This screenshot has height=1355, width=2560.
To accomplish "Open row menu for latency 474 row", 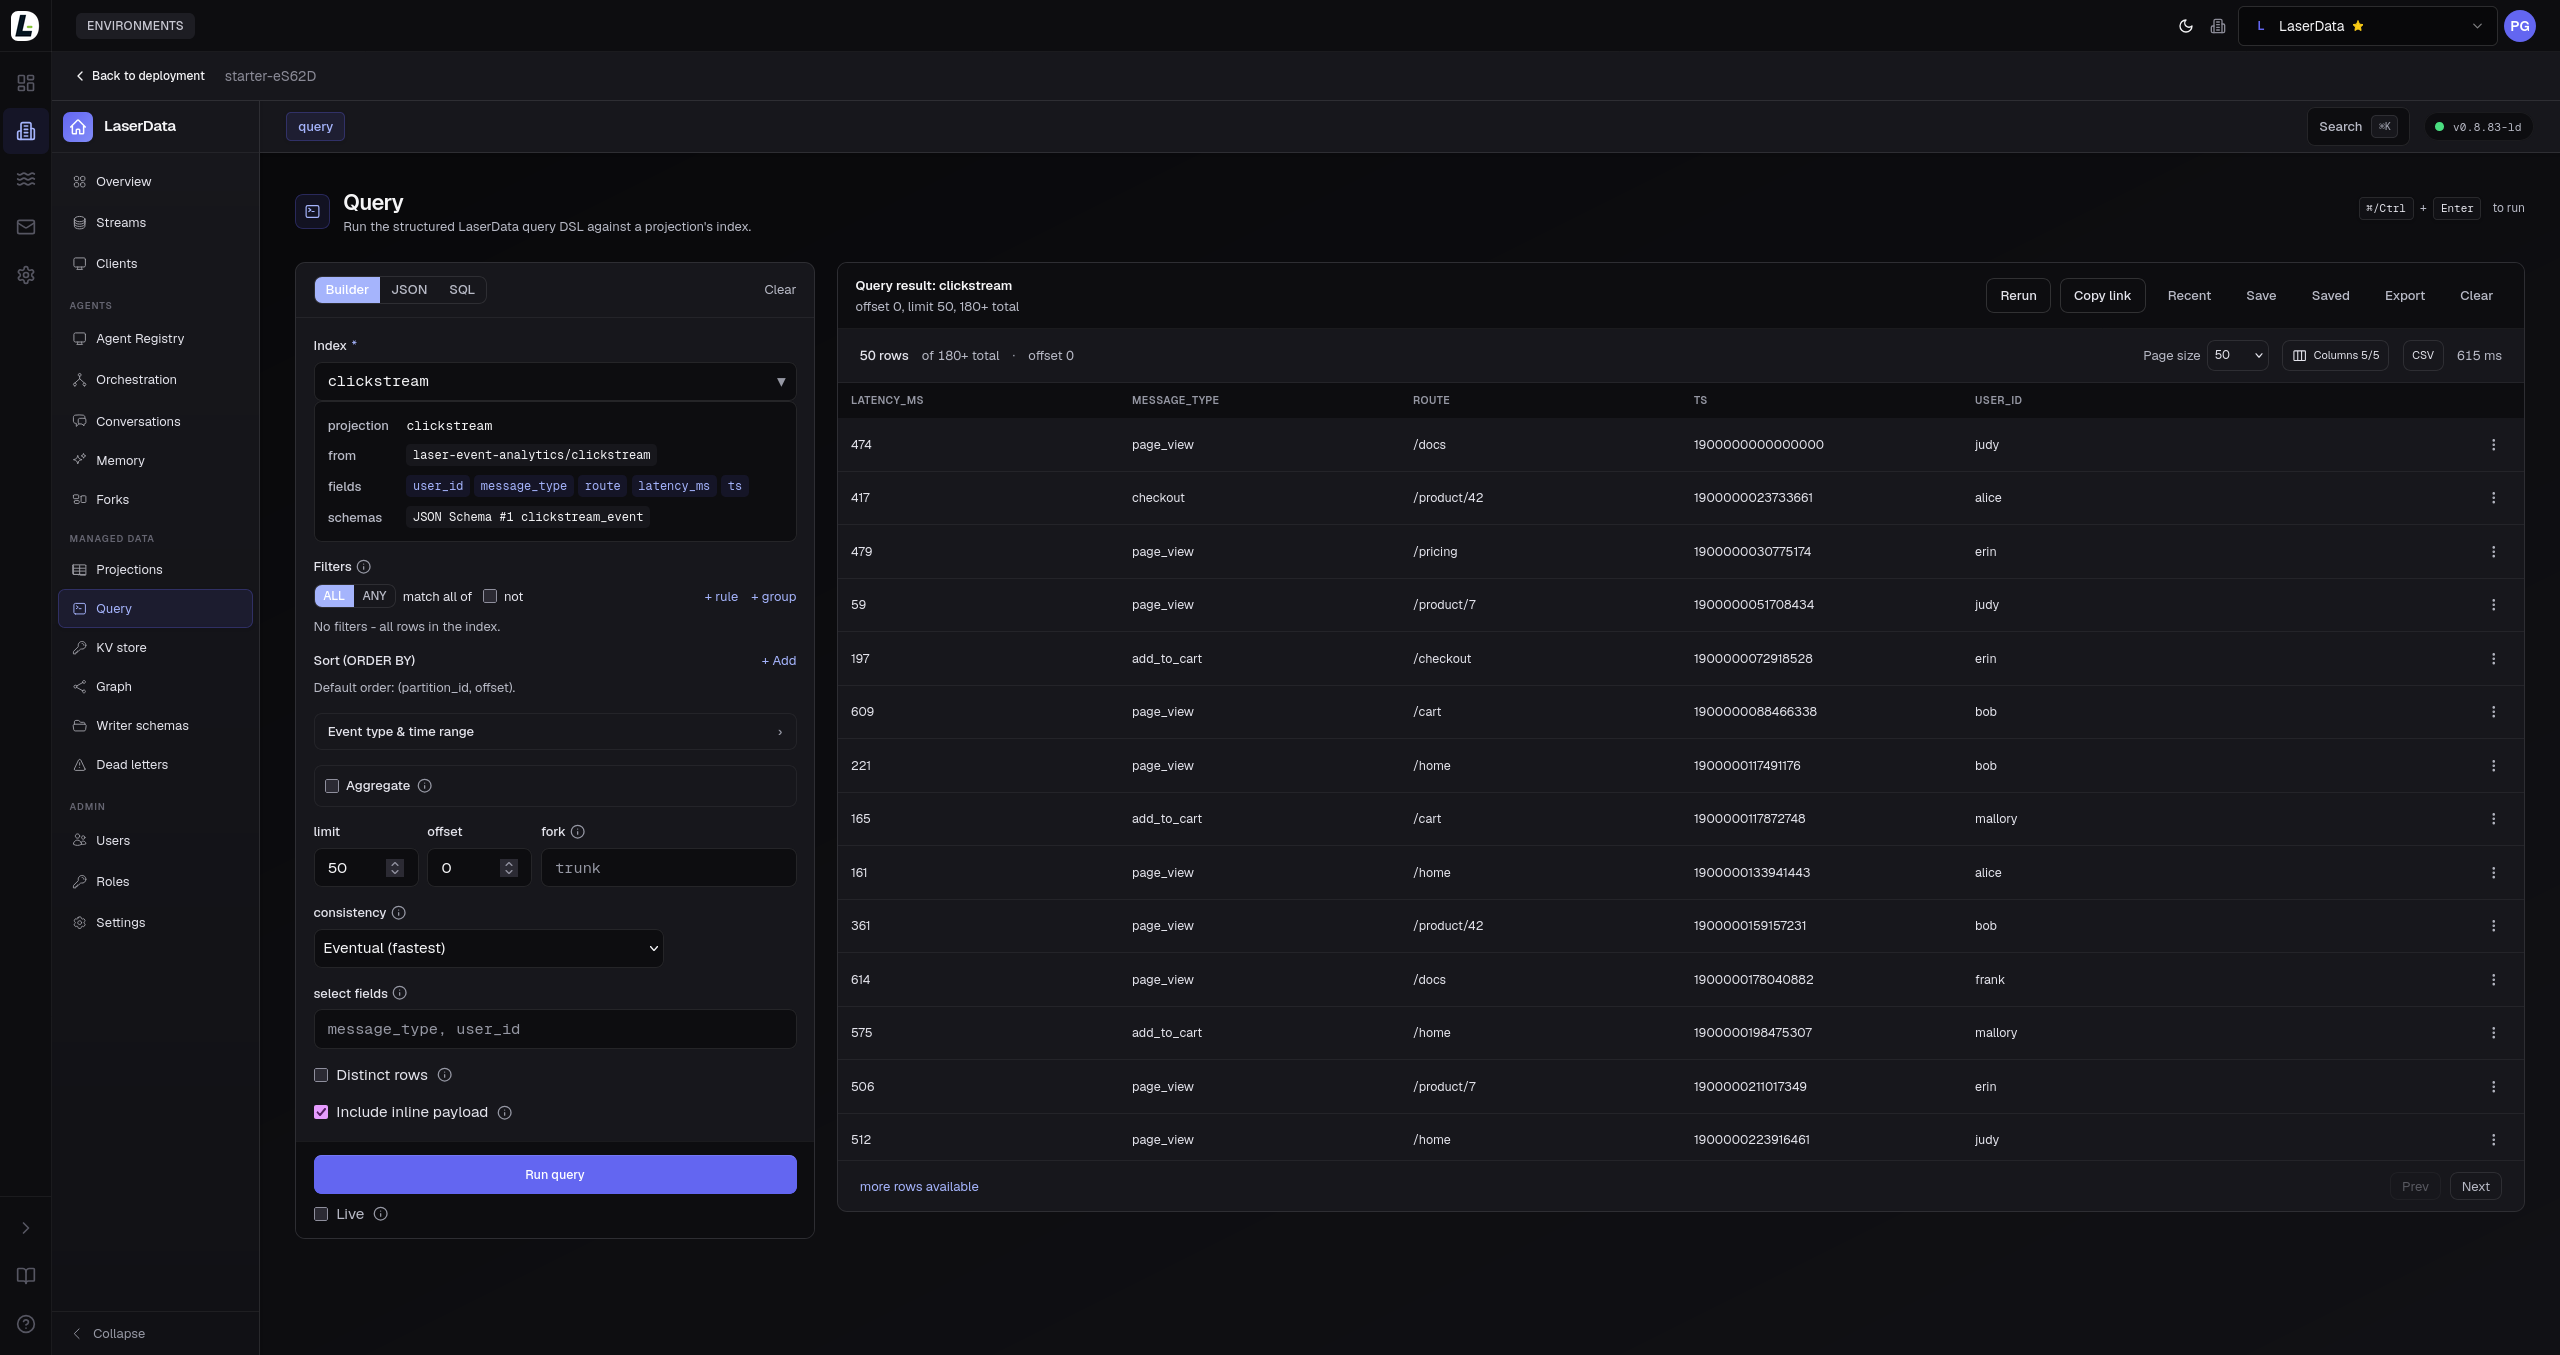I will 2493,445.
